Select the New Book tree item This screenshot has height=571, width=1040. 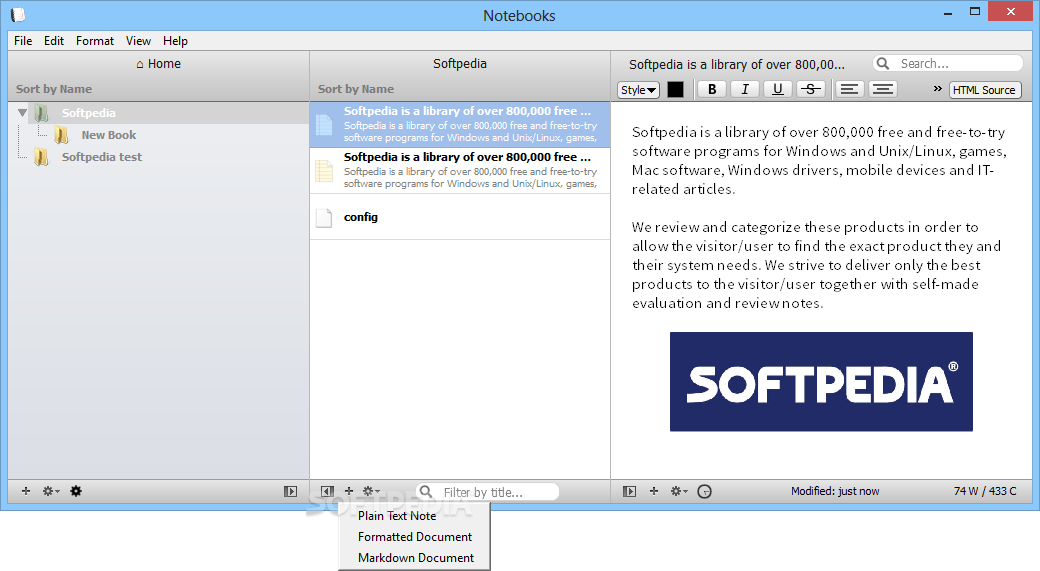[x=109, y=135]
